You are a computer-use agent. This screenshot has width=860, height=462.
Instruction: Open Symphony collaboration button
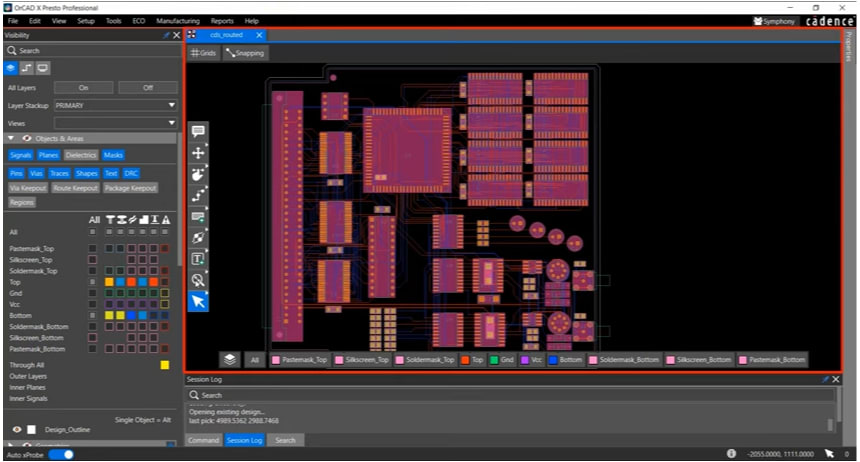pyautogui.click(x=774, y=21)
